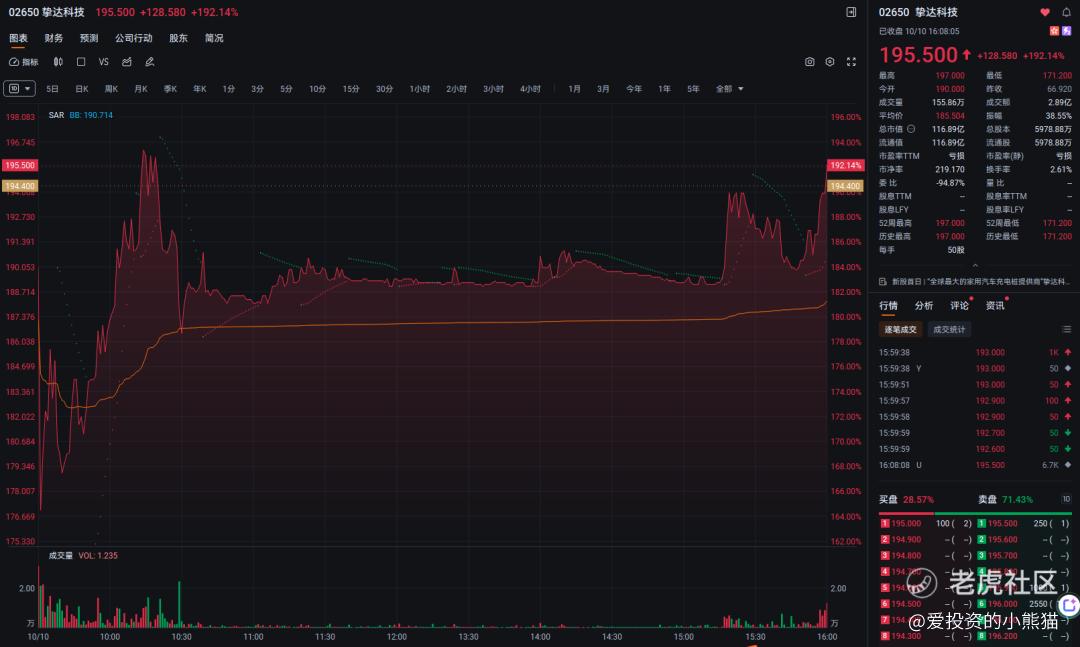The image size is (1080, 647).
Task: Select the 5年 range
Action: 693,89
